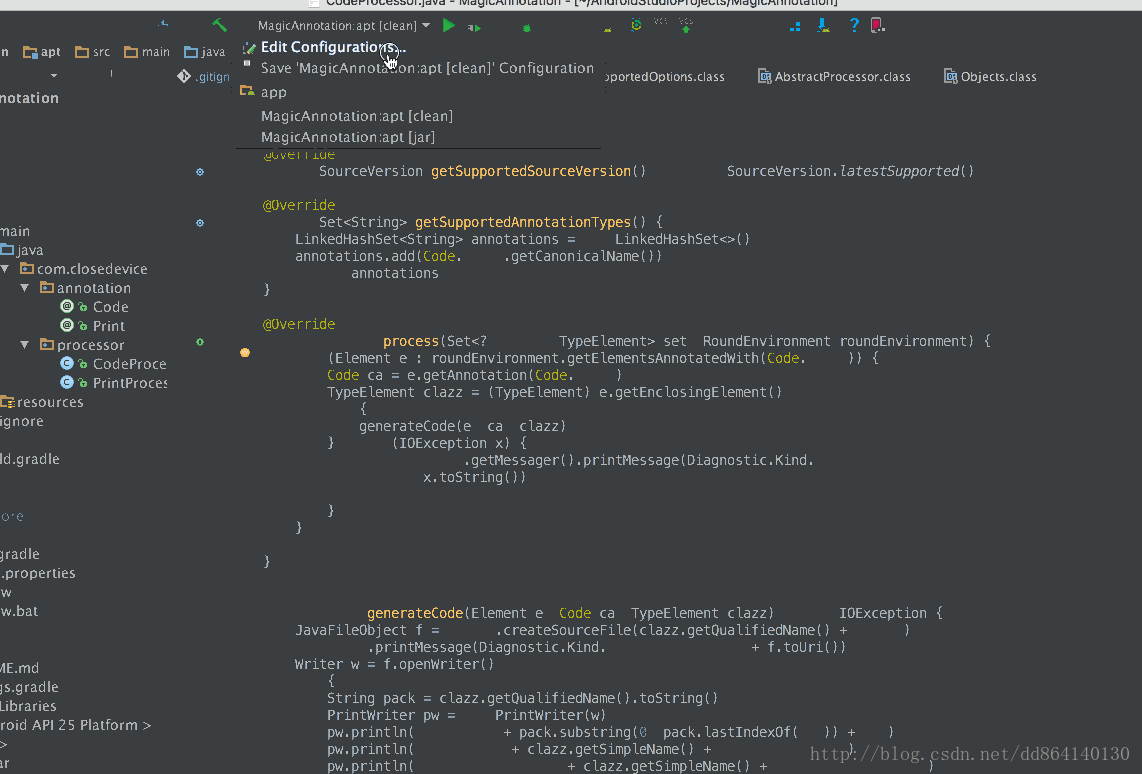Click the process method name in editor
Image resolution: width=1142 pixels, height=774 pixels.
[x=411, y=341]
